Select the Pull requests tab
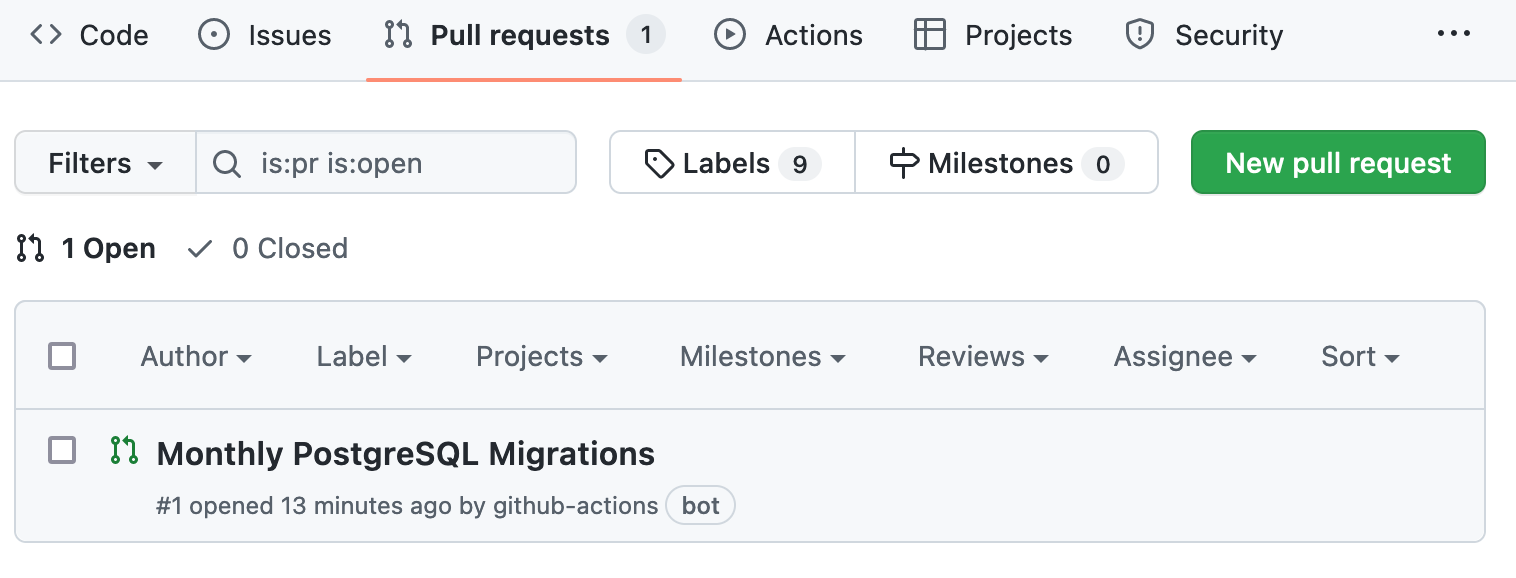This screenshot has height=578, width=1516. (524, 35)
